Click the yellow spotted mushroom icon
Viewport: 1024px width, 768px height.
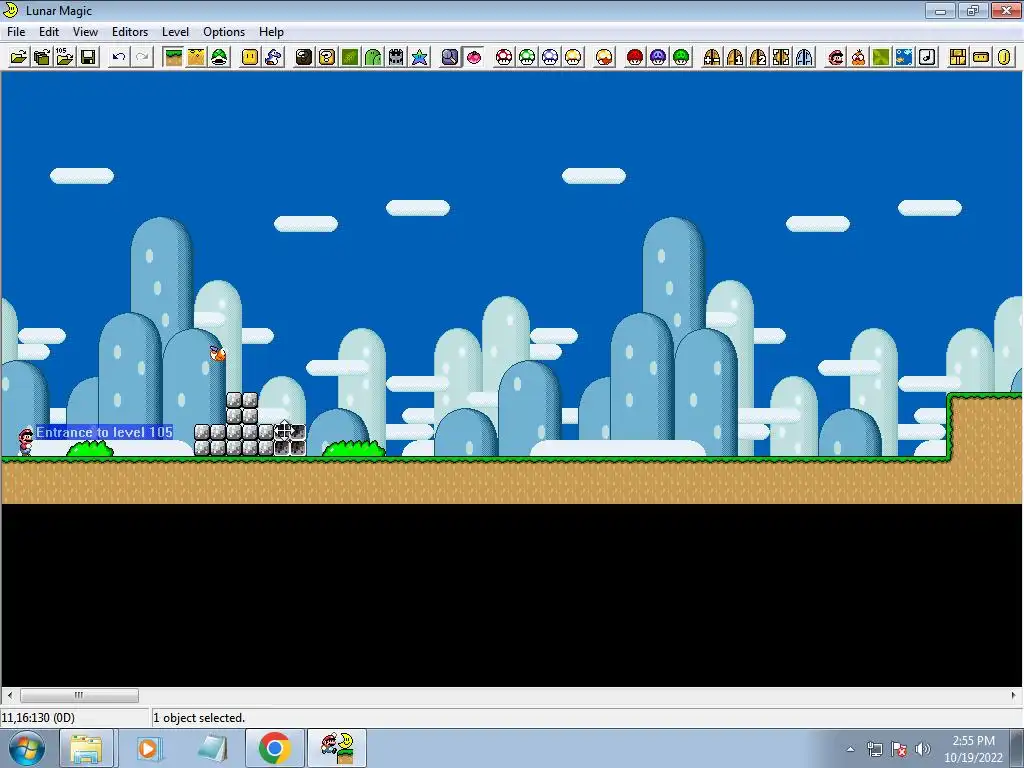(573, 57)
